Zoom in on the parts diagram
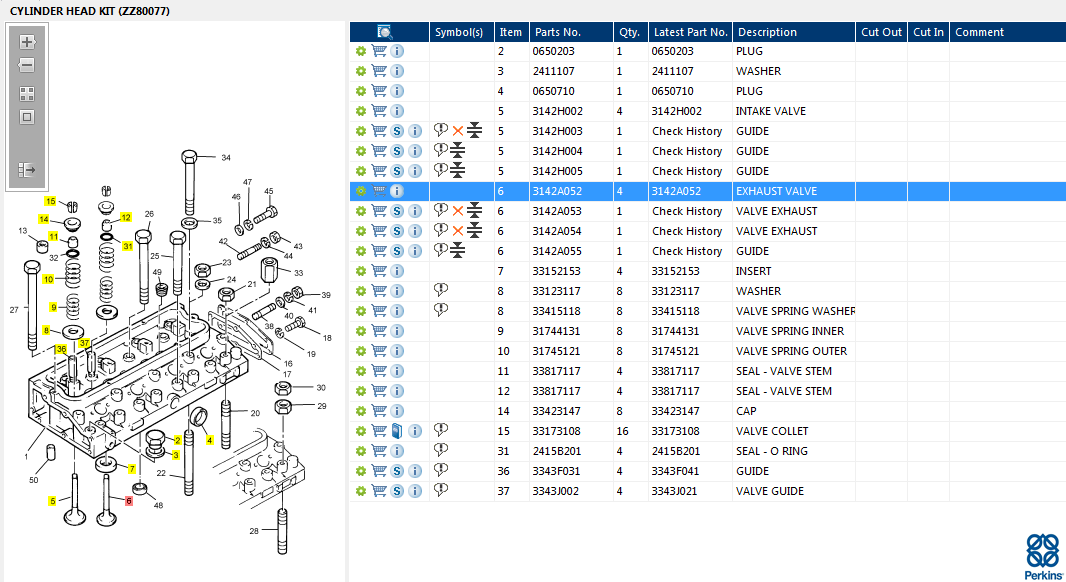This screenshot has width=1066, height=582. click(27, 42)
